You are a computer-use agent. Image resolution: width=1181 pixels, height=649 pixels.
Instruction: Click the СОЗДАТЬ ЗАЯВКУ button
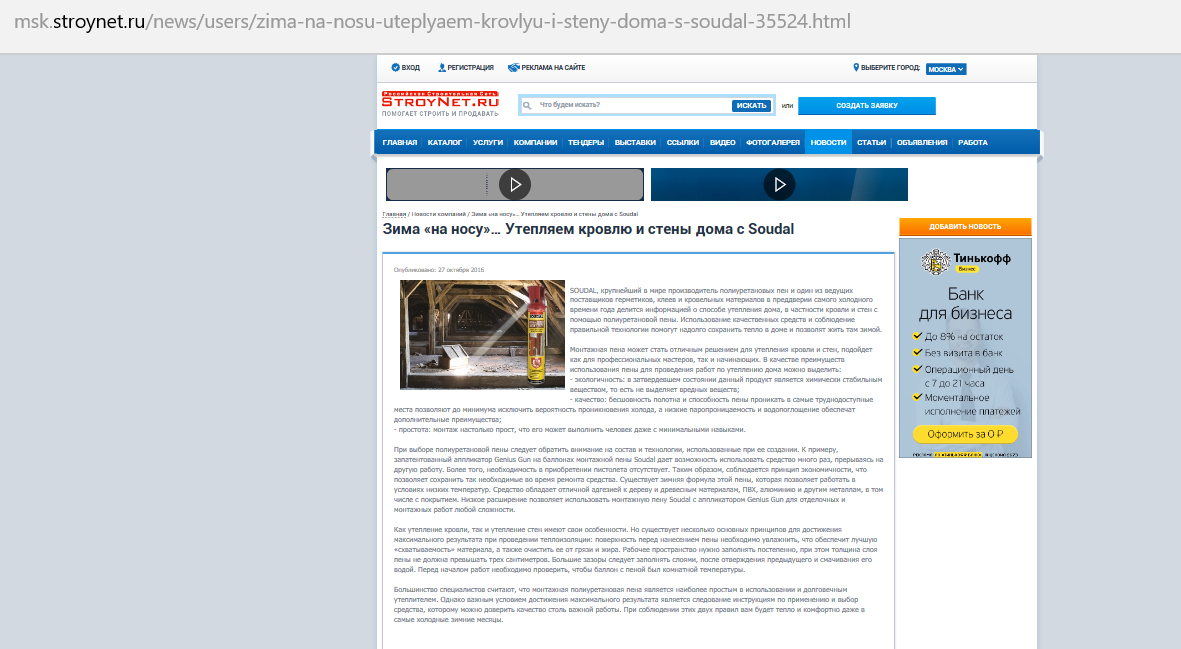(x=867, y=105)
